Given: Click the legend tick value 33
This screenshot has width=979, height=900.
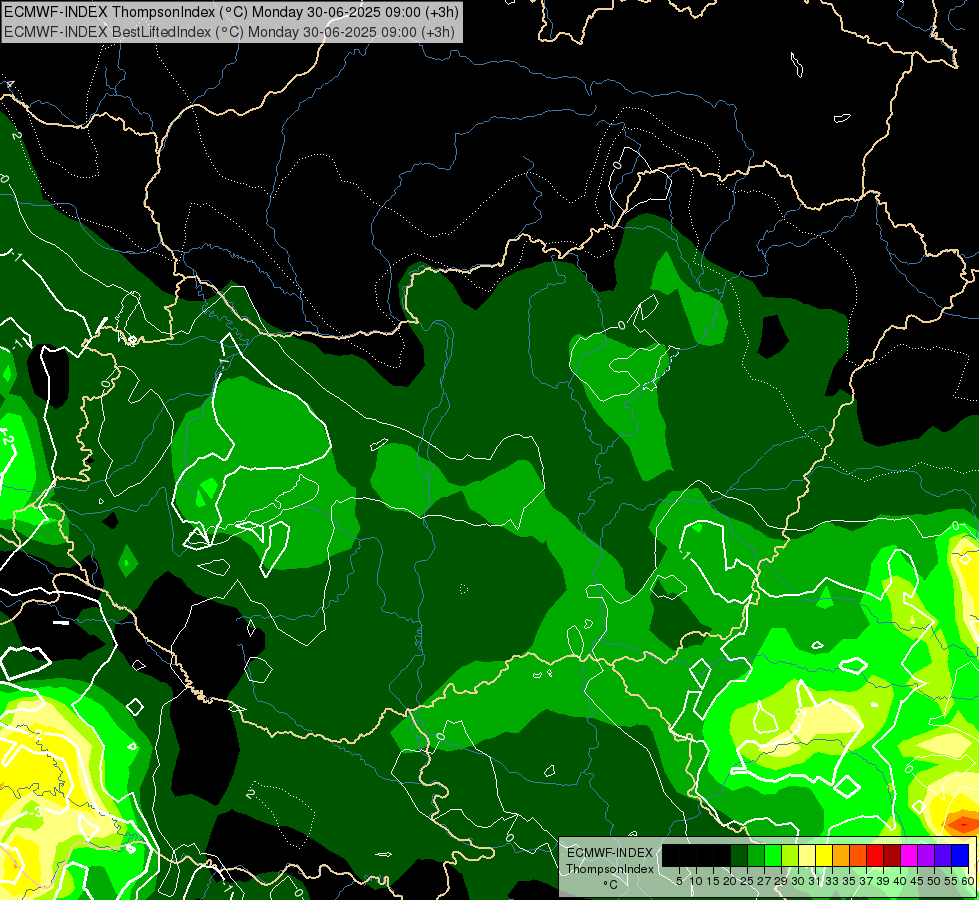Looking at the screenshot, I should (832, 881).
